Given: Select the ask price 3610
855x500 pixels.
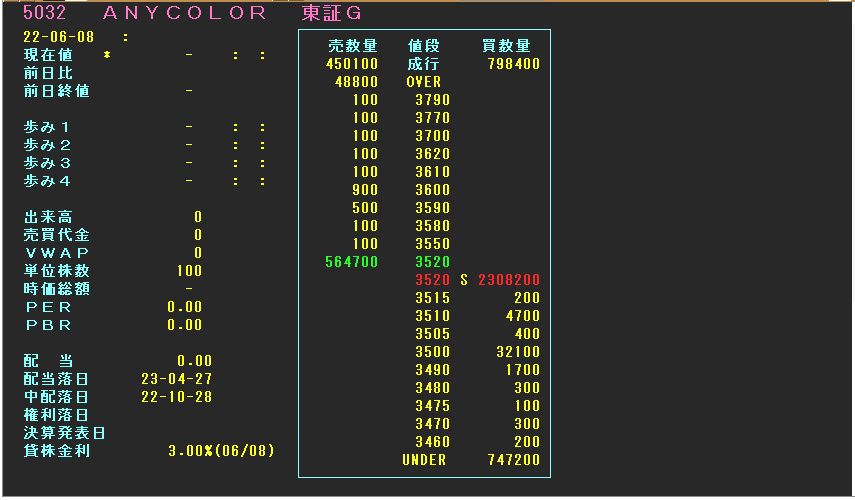Looking at the screenshot, I should click(432, 172).
